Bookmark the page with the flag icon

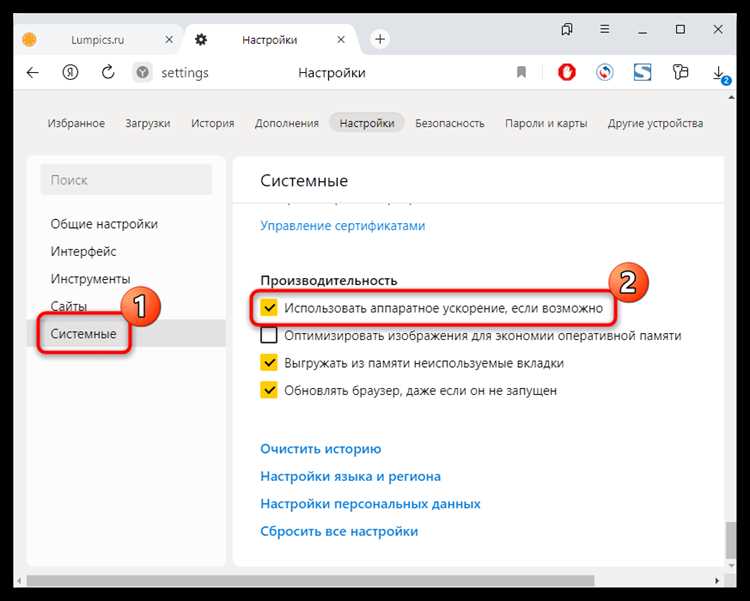pos(521,73)
